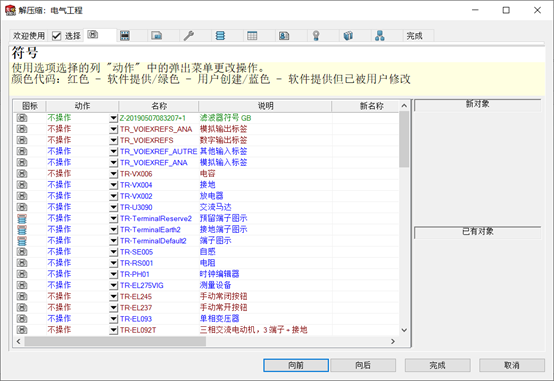Sort by the 动作 column header

tap(82, 106)
